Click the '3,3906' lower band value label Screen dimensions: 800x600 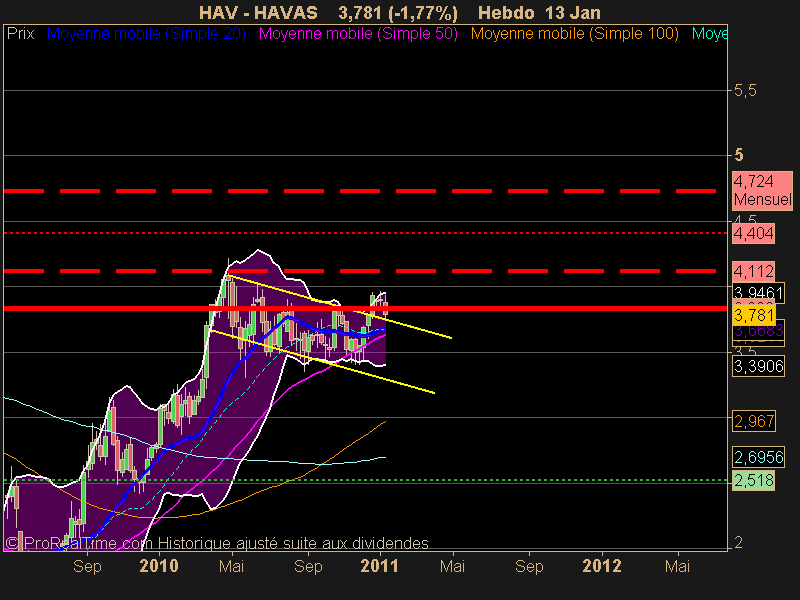point(758,366)
